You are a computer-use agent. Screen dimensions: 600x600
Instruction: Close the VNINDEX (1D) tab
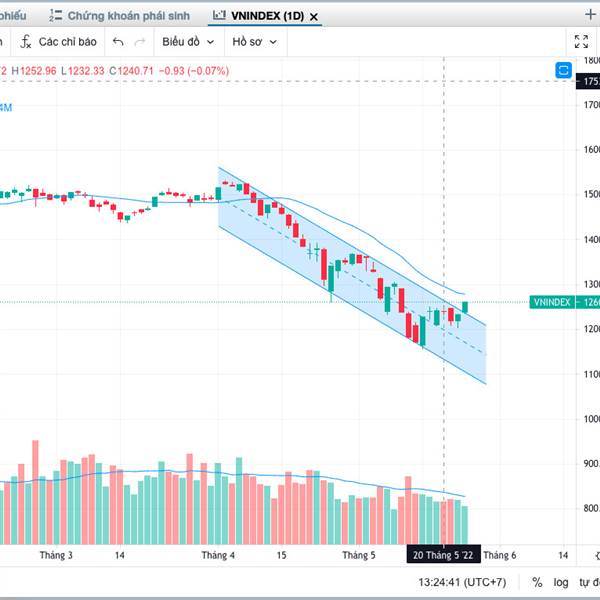click(x=313, y=17)
